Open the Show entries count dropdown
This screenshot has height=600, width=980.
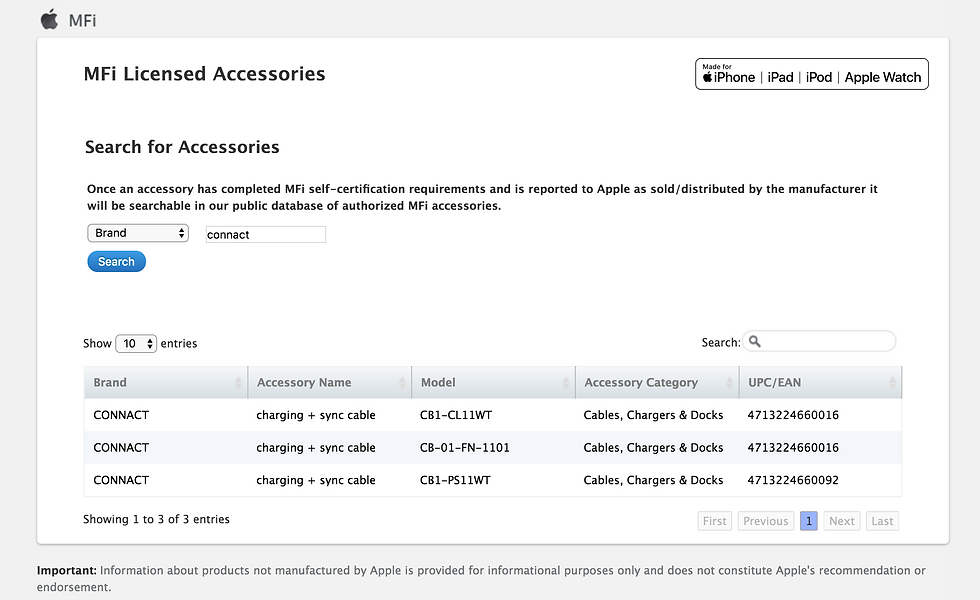point(136,343)
